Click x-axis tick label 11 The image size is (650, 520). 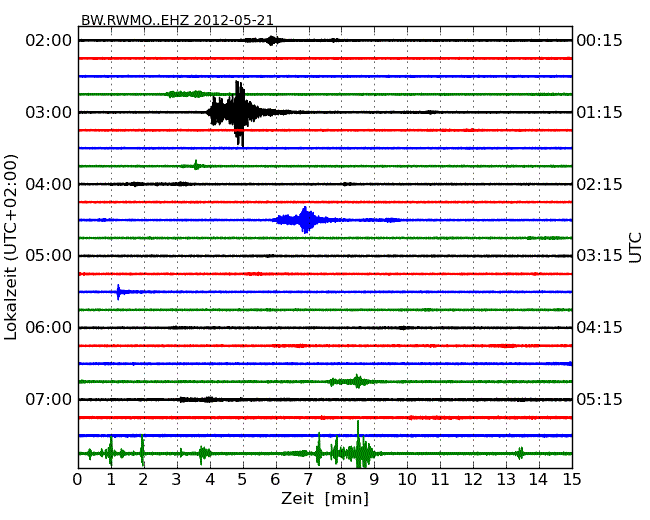coord(440,479)
